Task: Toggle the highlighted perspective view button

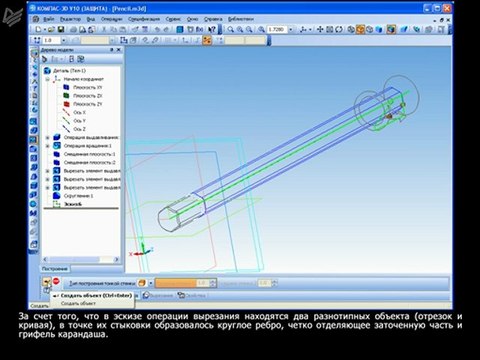Action: (391, 30)
